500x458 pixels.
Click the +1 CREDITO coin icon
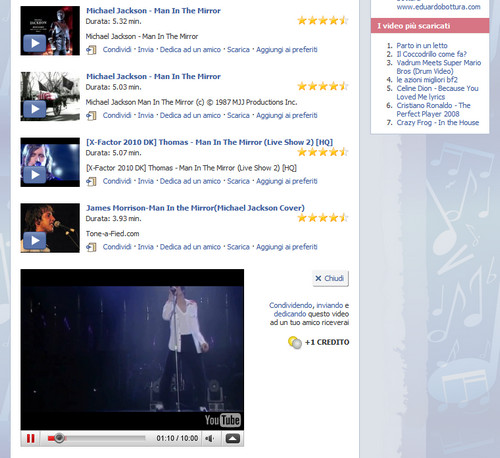[295, 342]
